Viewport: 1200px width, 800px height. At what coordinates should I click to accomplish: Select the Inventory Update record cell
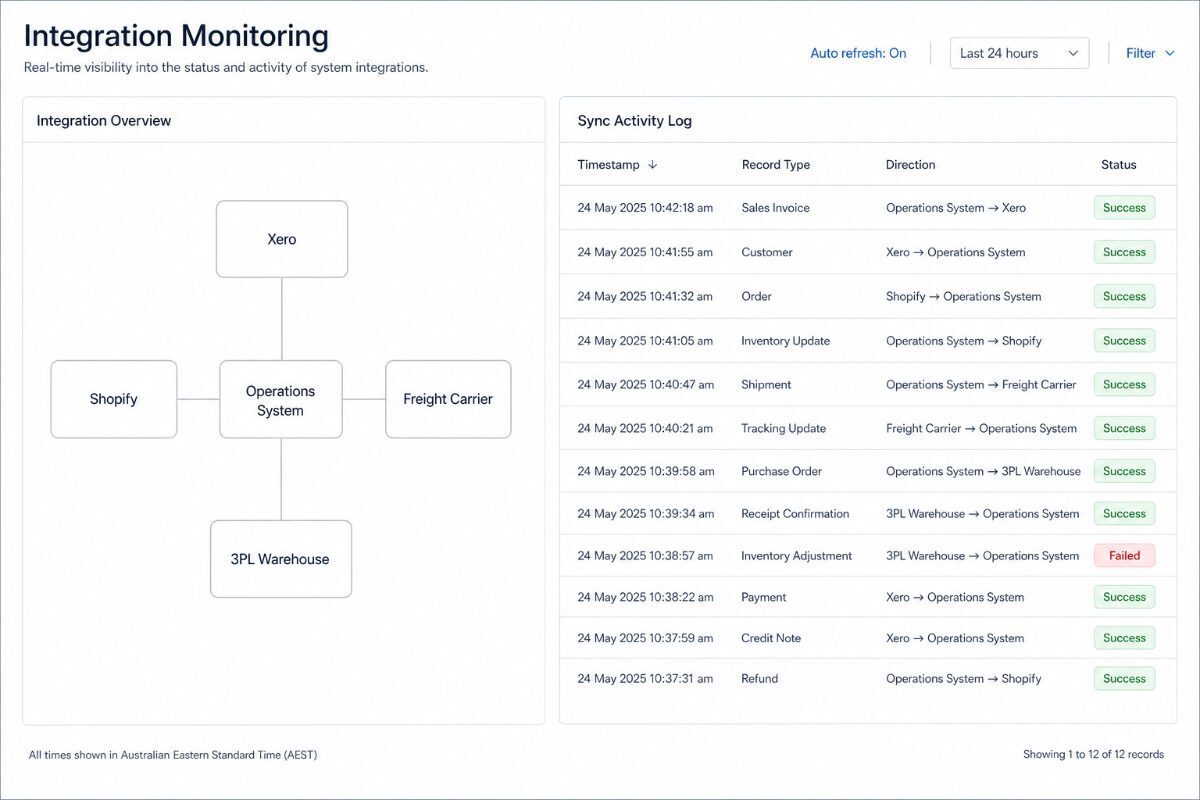click(785, 341)
